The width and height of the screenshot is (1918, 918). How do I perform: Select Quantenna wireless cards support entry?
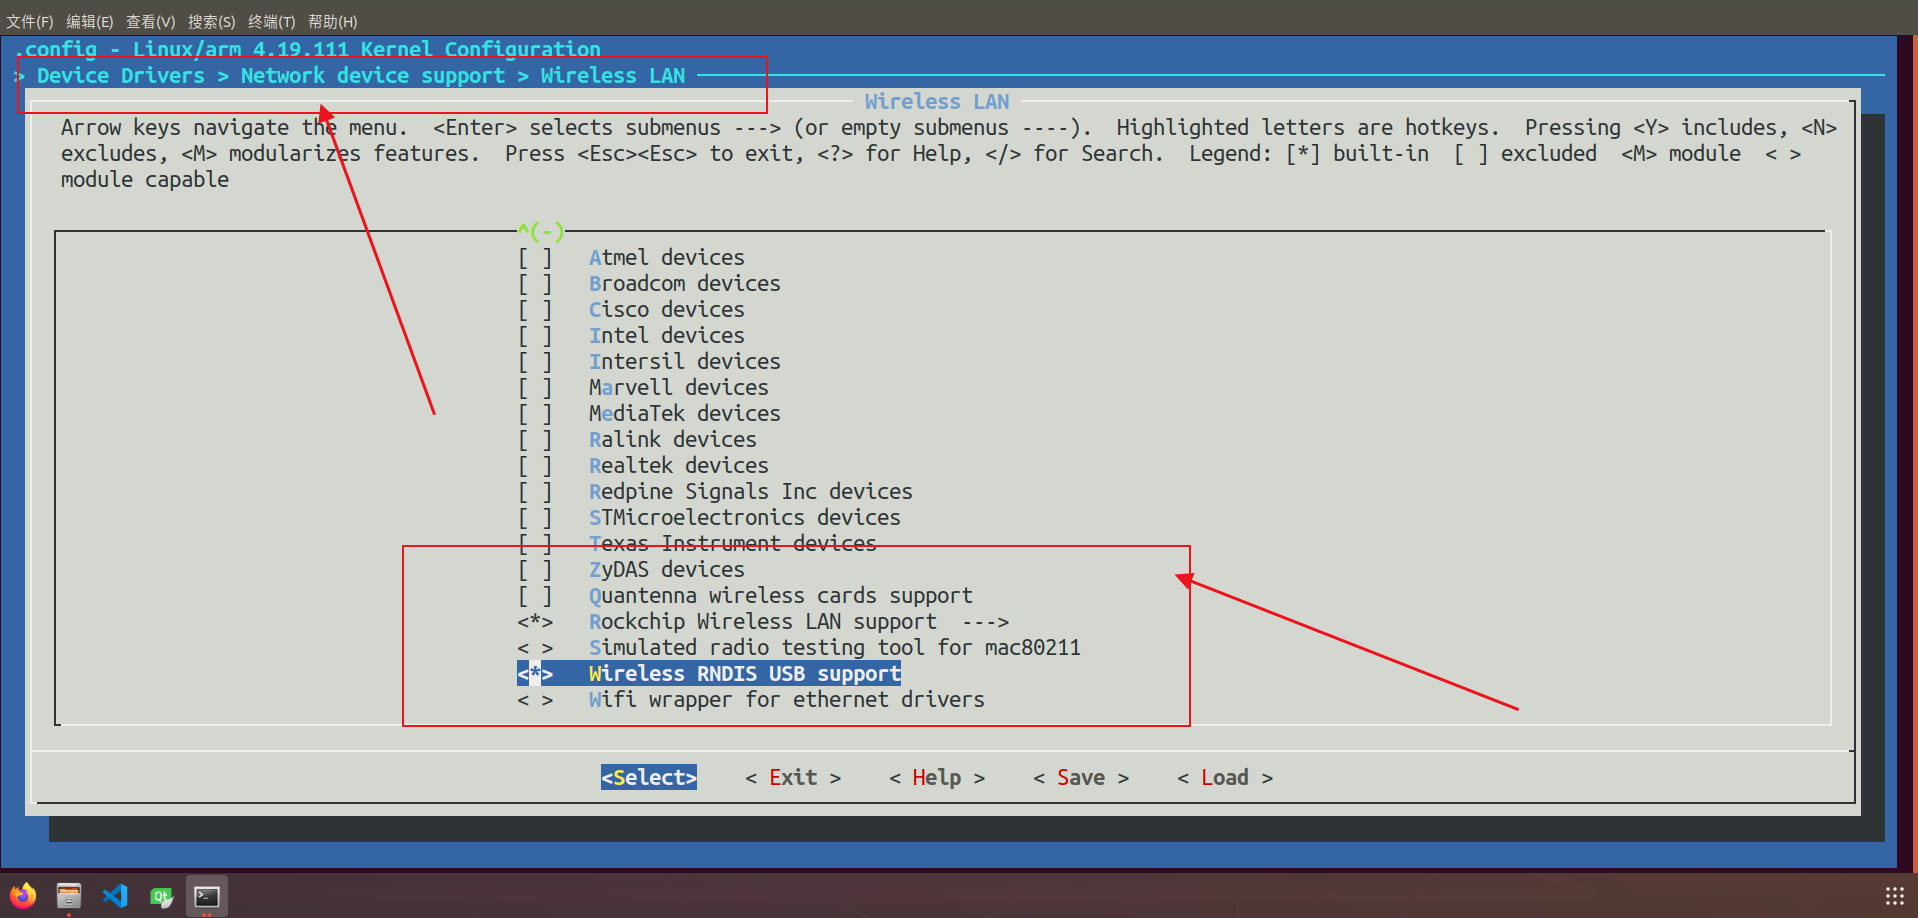780,596
